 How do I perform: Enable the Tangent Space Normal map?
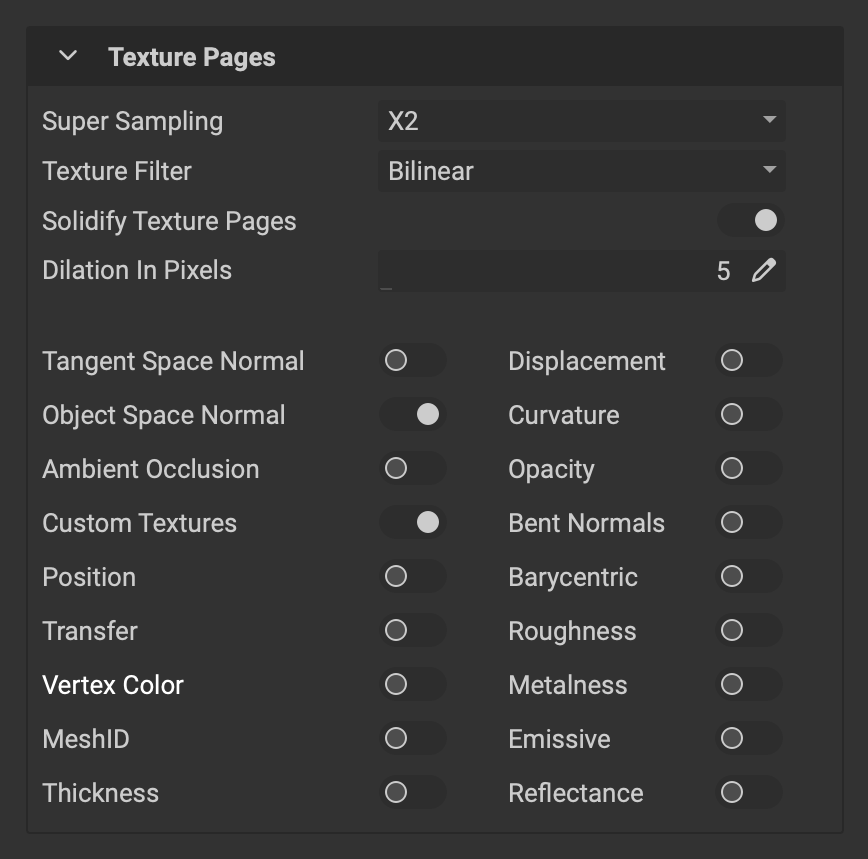[412, 361]
